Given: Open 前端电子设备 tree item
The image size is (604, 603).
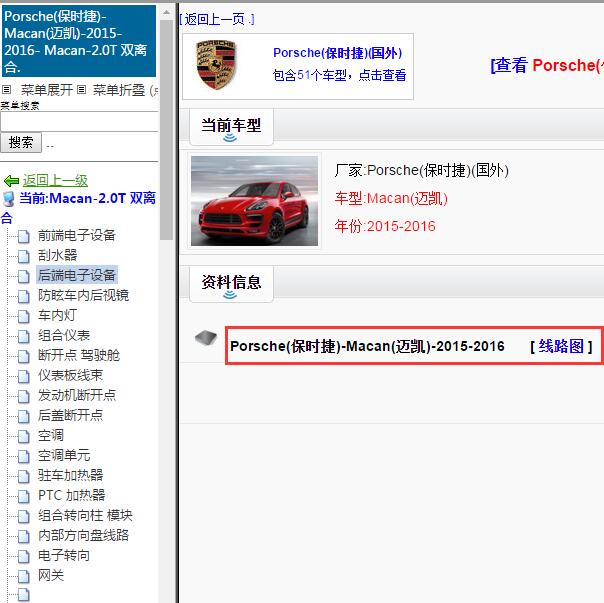Looking at the screenshot, I should click(x=77, y=235).
